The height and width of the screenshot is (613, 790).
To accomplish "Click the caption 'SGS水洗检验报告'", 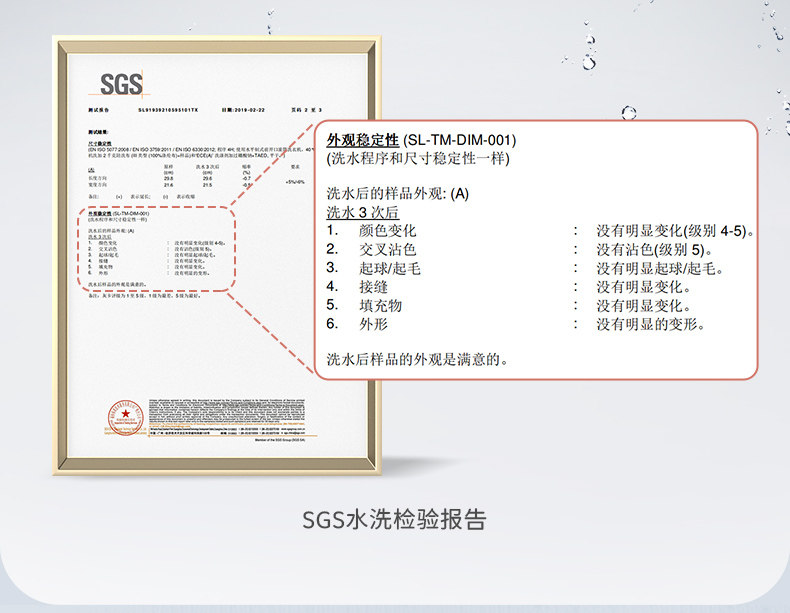I will 394,519.
